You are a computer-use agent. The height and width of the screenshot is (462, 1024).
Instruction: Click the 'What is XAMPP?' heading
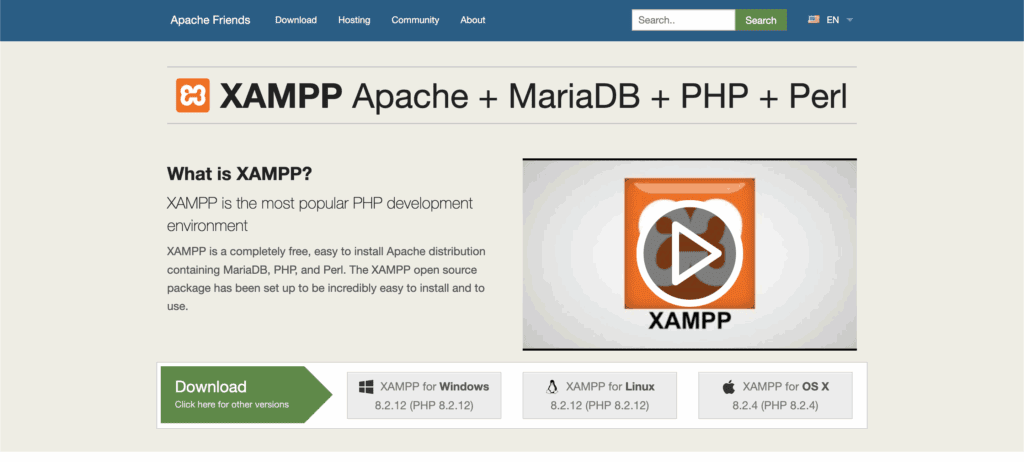pos(240,174)
